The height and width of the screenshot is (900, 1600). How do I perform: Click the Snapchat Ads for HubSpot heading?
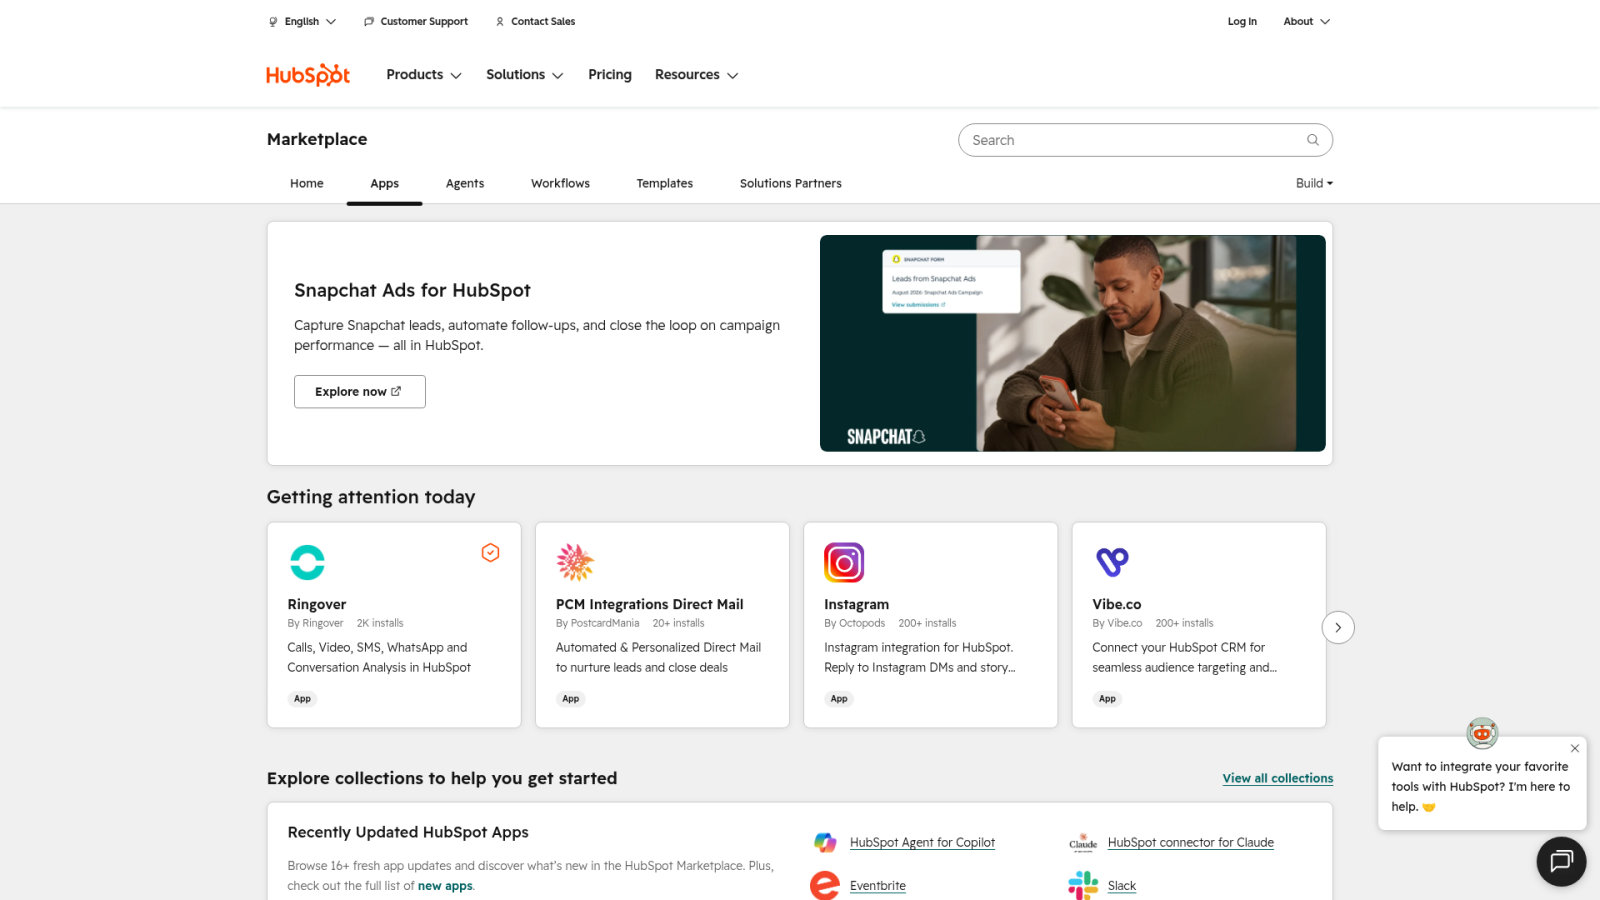click(412, 291)
